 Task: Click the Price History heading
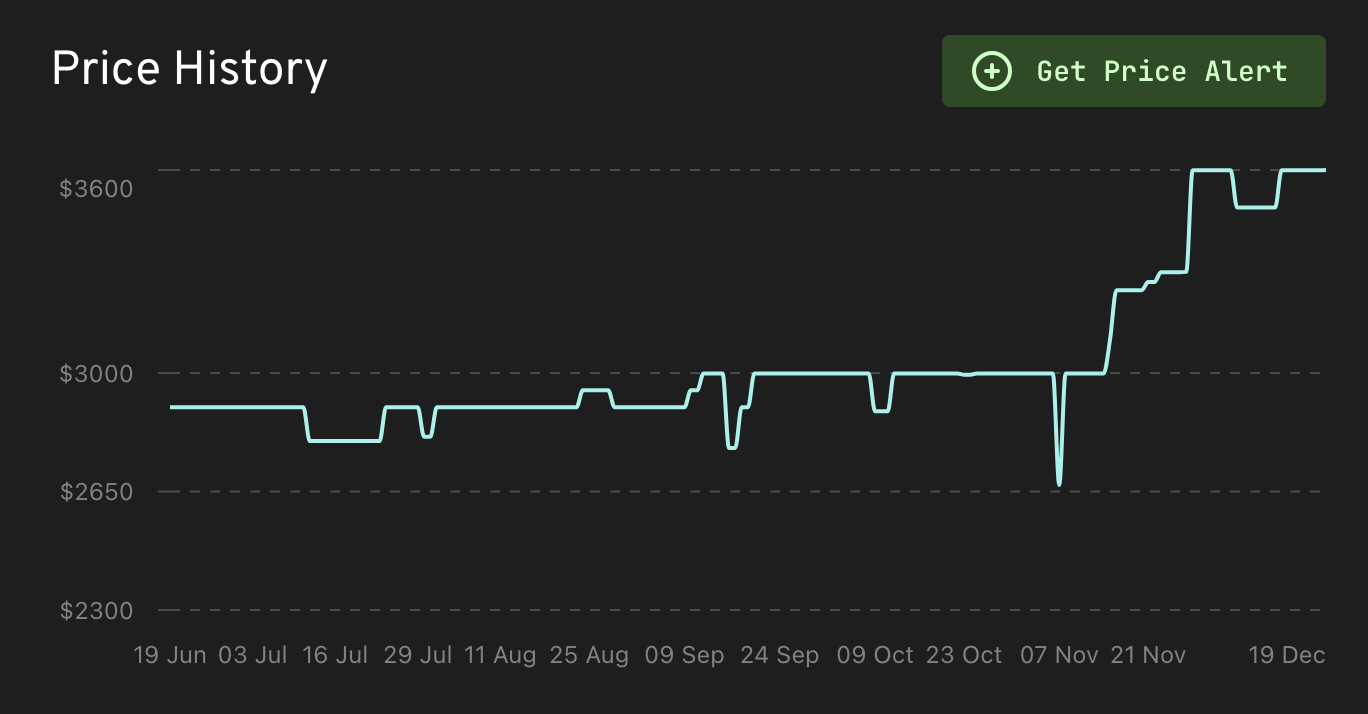[x=189, y=69]
